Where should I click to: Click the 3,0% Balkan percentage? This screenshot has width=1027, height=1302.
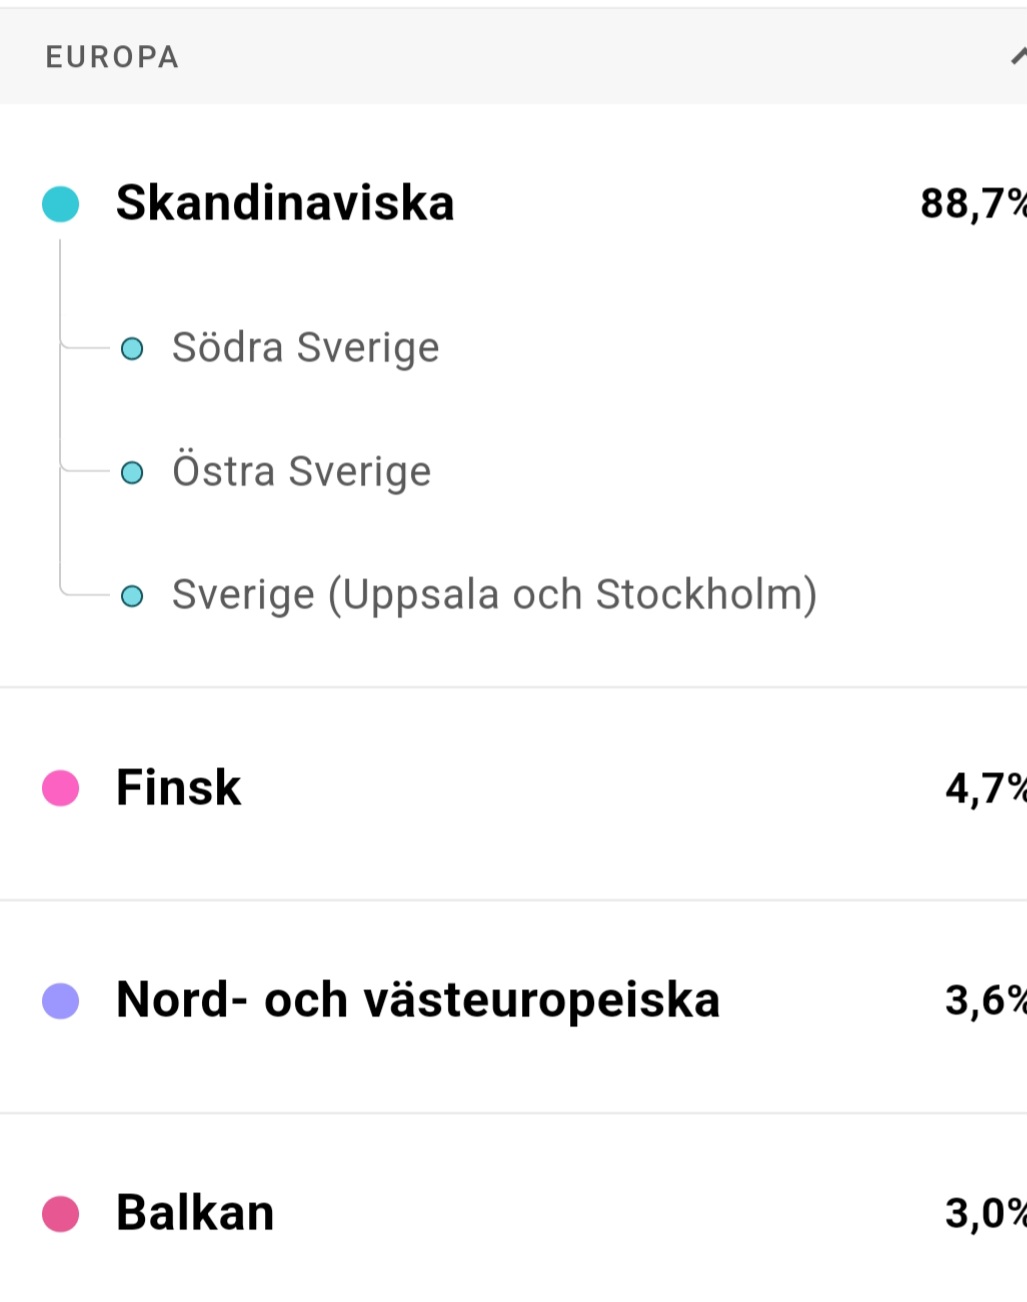coord(985,1213)
